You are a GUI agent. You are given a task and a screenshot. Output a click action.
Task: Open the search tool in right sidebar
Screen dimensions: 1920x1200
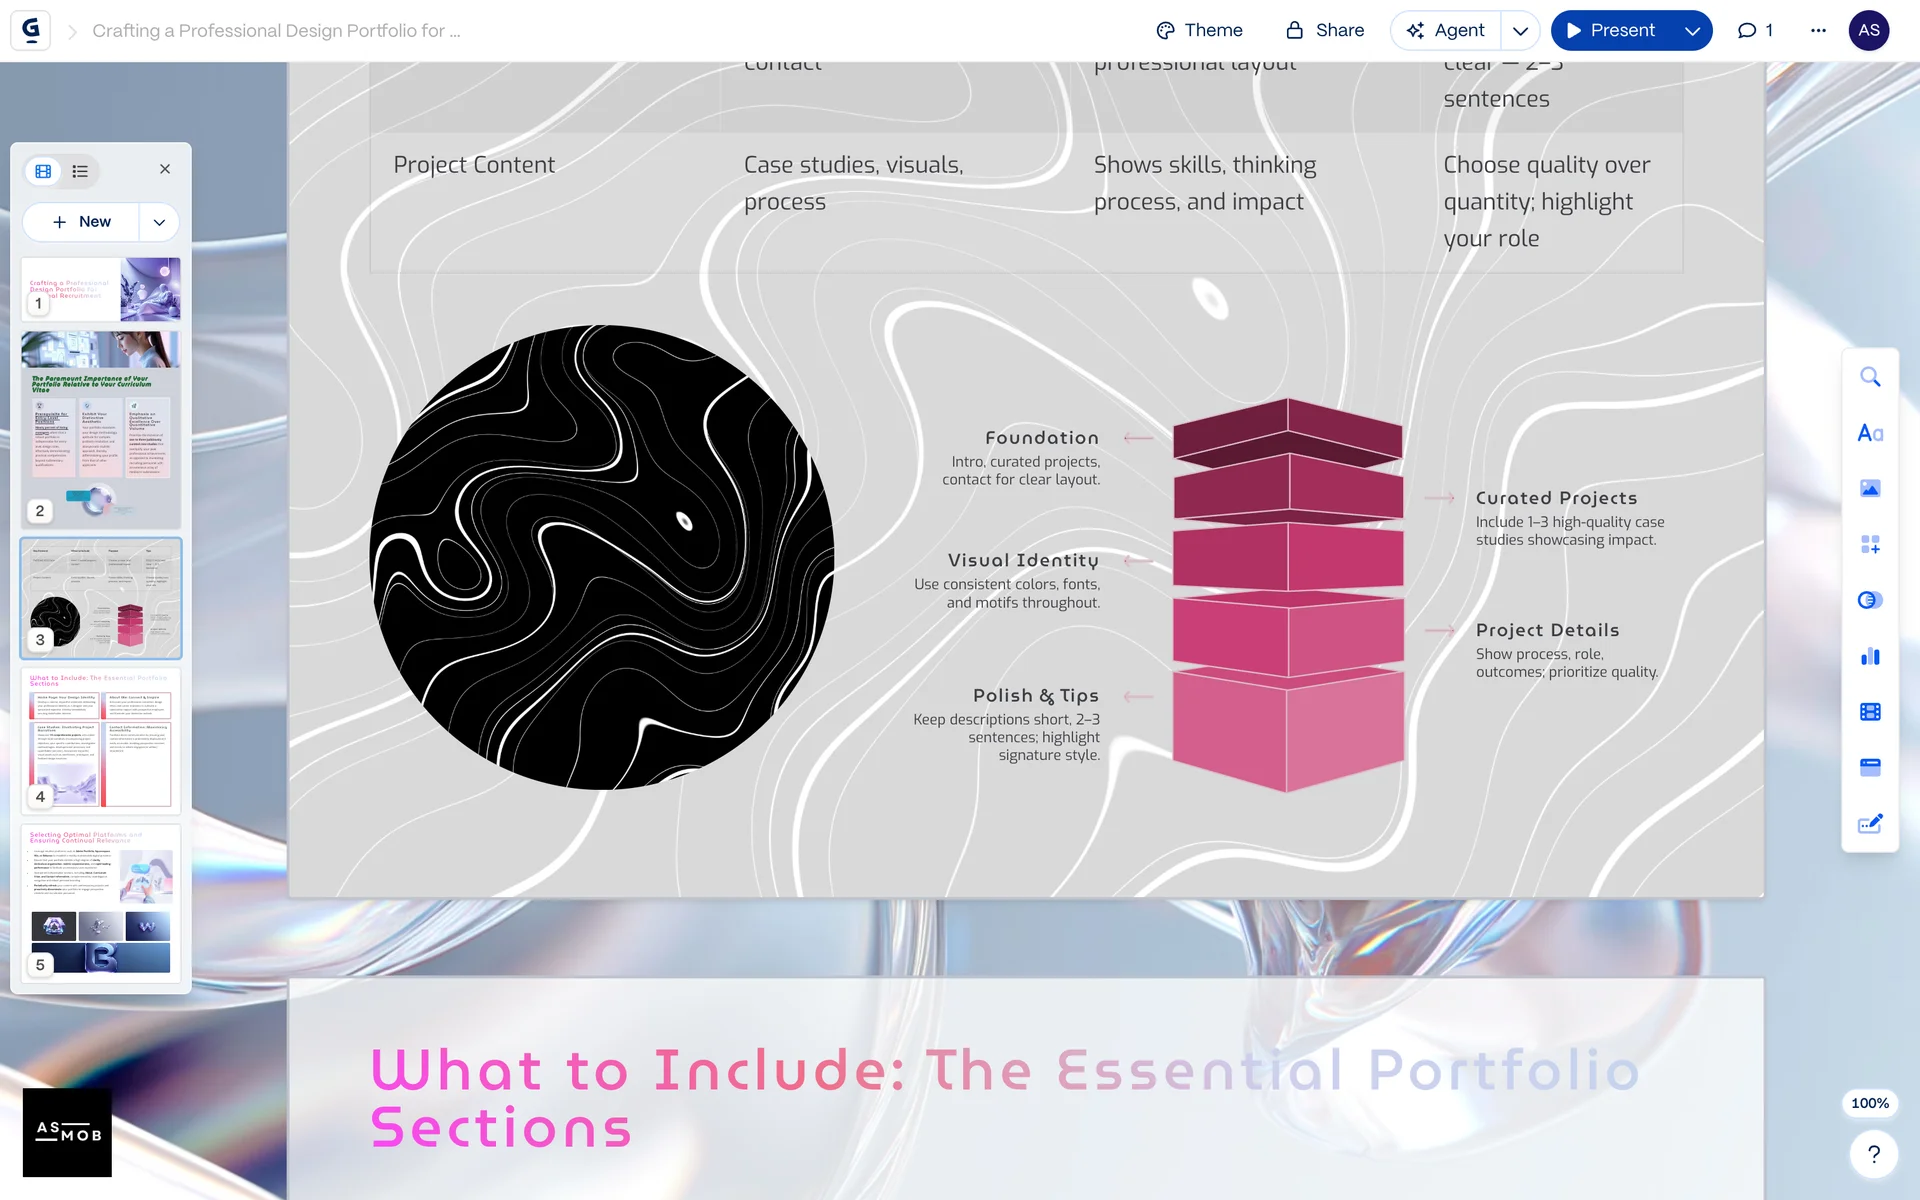[1869, 377]
